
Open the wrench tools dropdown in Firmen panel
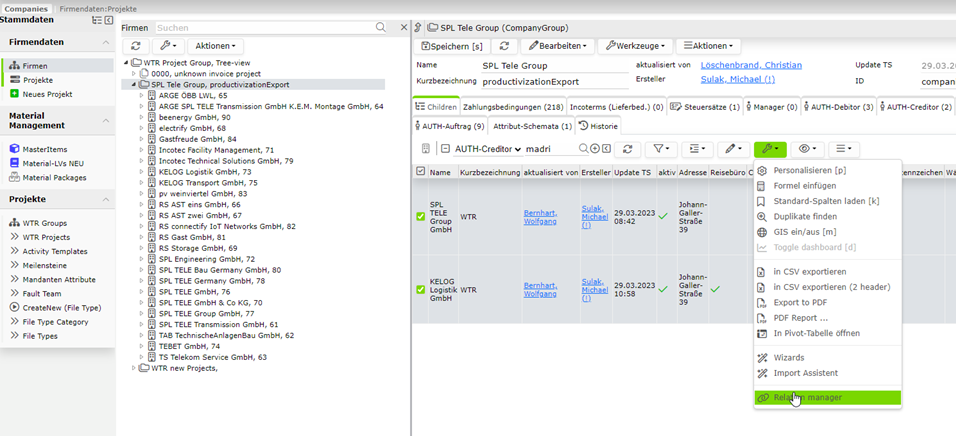pyautogui.click(x=168, y=46)
